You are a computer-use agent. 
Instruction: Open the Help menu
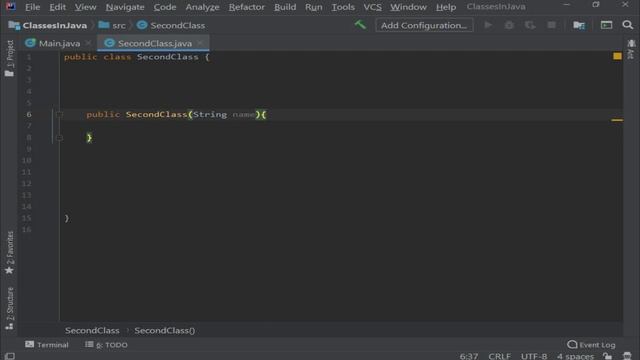446,7
